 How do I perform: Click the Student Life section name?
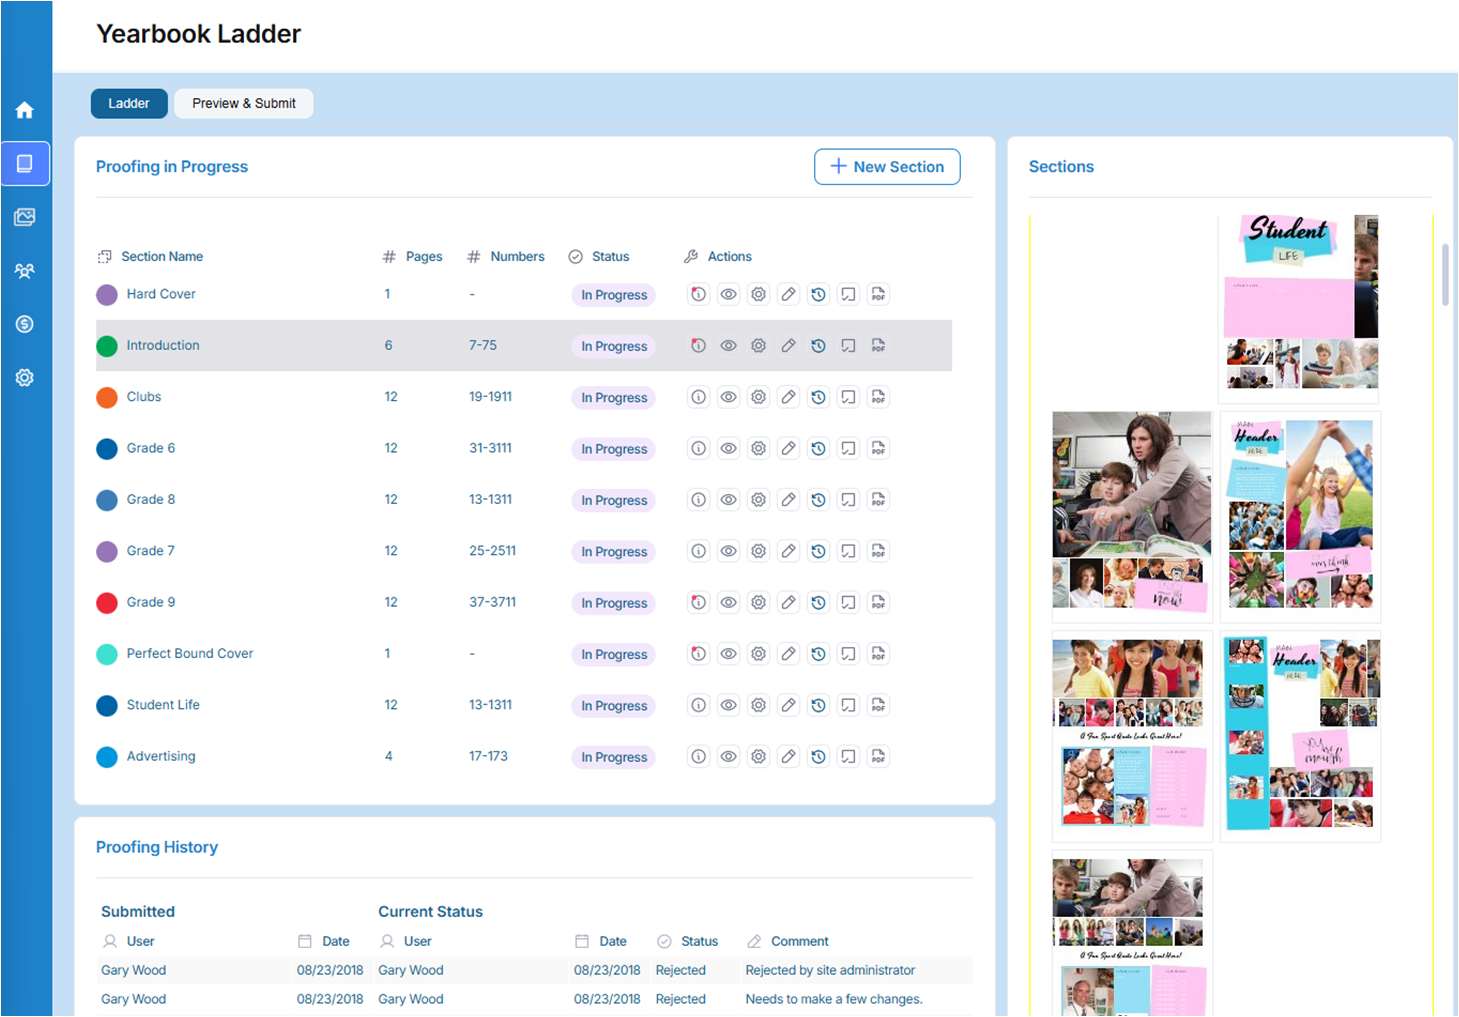coord(163,705)
